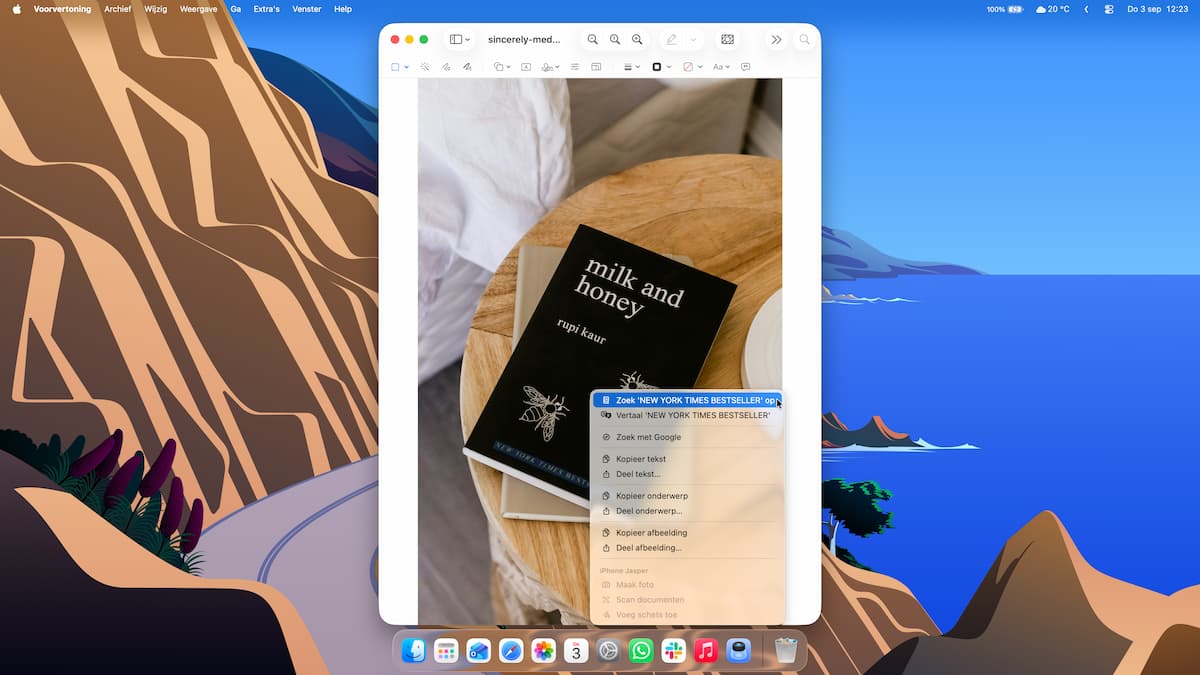The height and width of the screenshot is (675, 1200).
Task: Click the crop to selection toolbar icon
Action: [728, 39]
